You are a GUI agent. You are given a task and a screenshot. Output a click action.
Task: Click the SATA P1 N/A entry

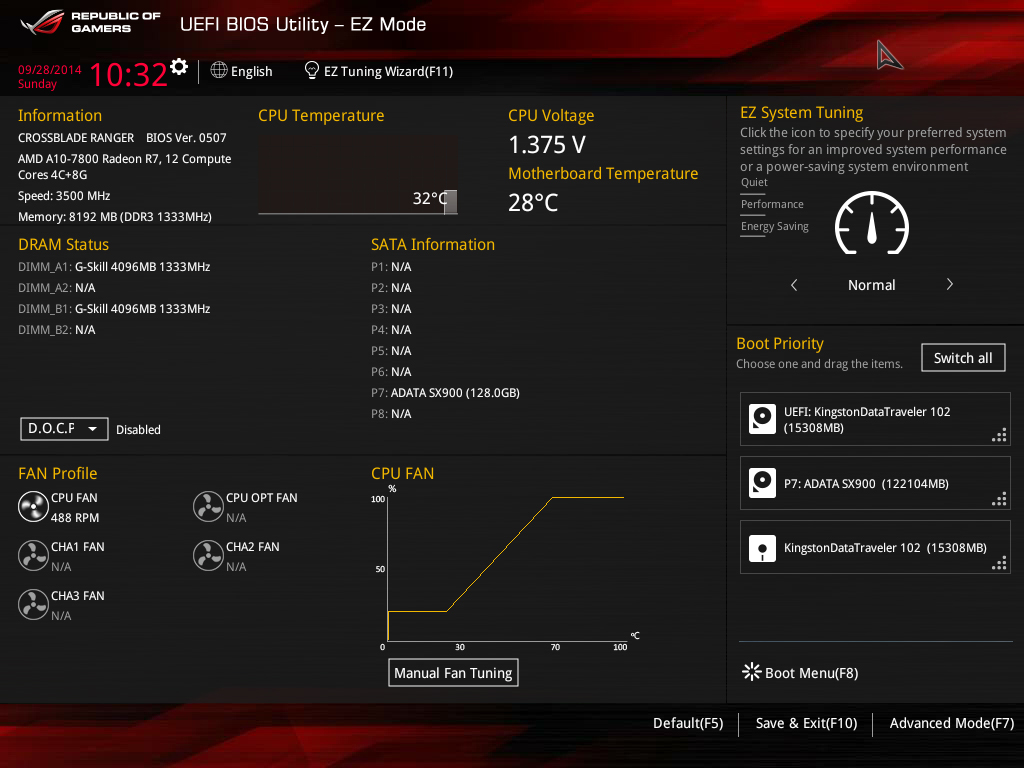click(x=391, y=266)
